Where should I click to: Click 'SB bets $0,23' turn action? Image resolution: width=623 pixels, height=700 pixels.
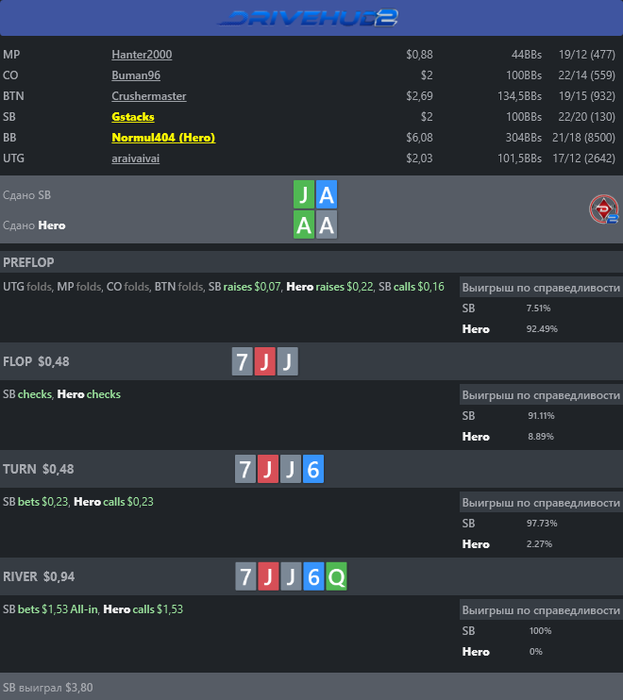[x=35, y=502]
